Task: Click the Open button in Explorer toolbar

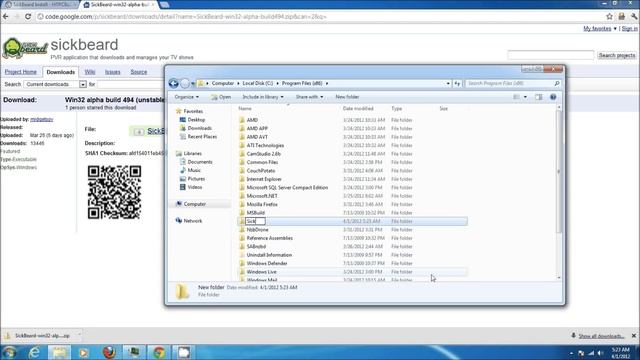Action: click(x=221, y=97)
